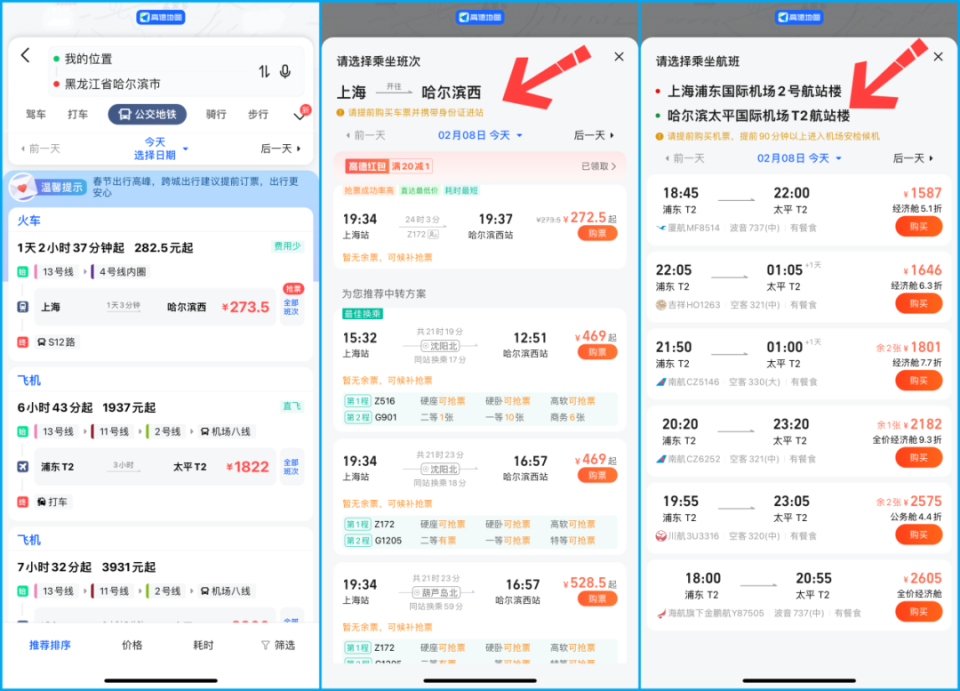The image size is (960, 691).
Task: Tap the 葫芦岛北 transfer station label
Action: (x=436, y=592)
